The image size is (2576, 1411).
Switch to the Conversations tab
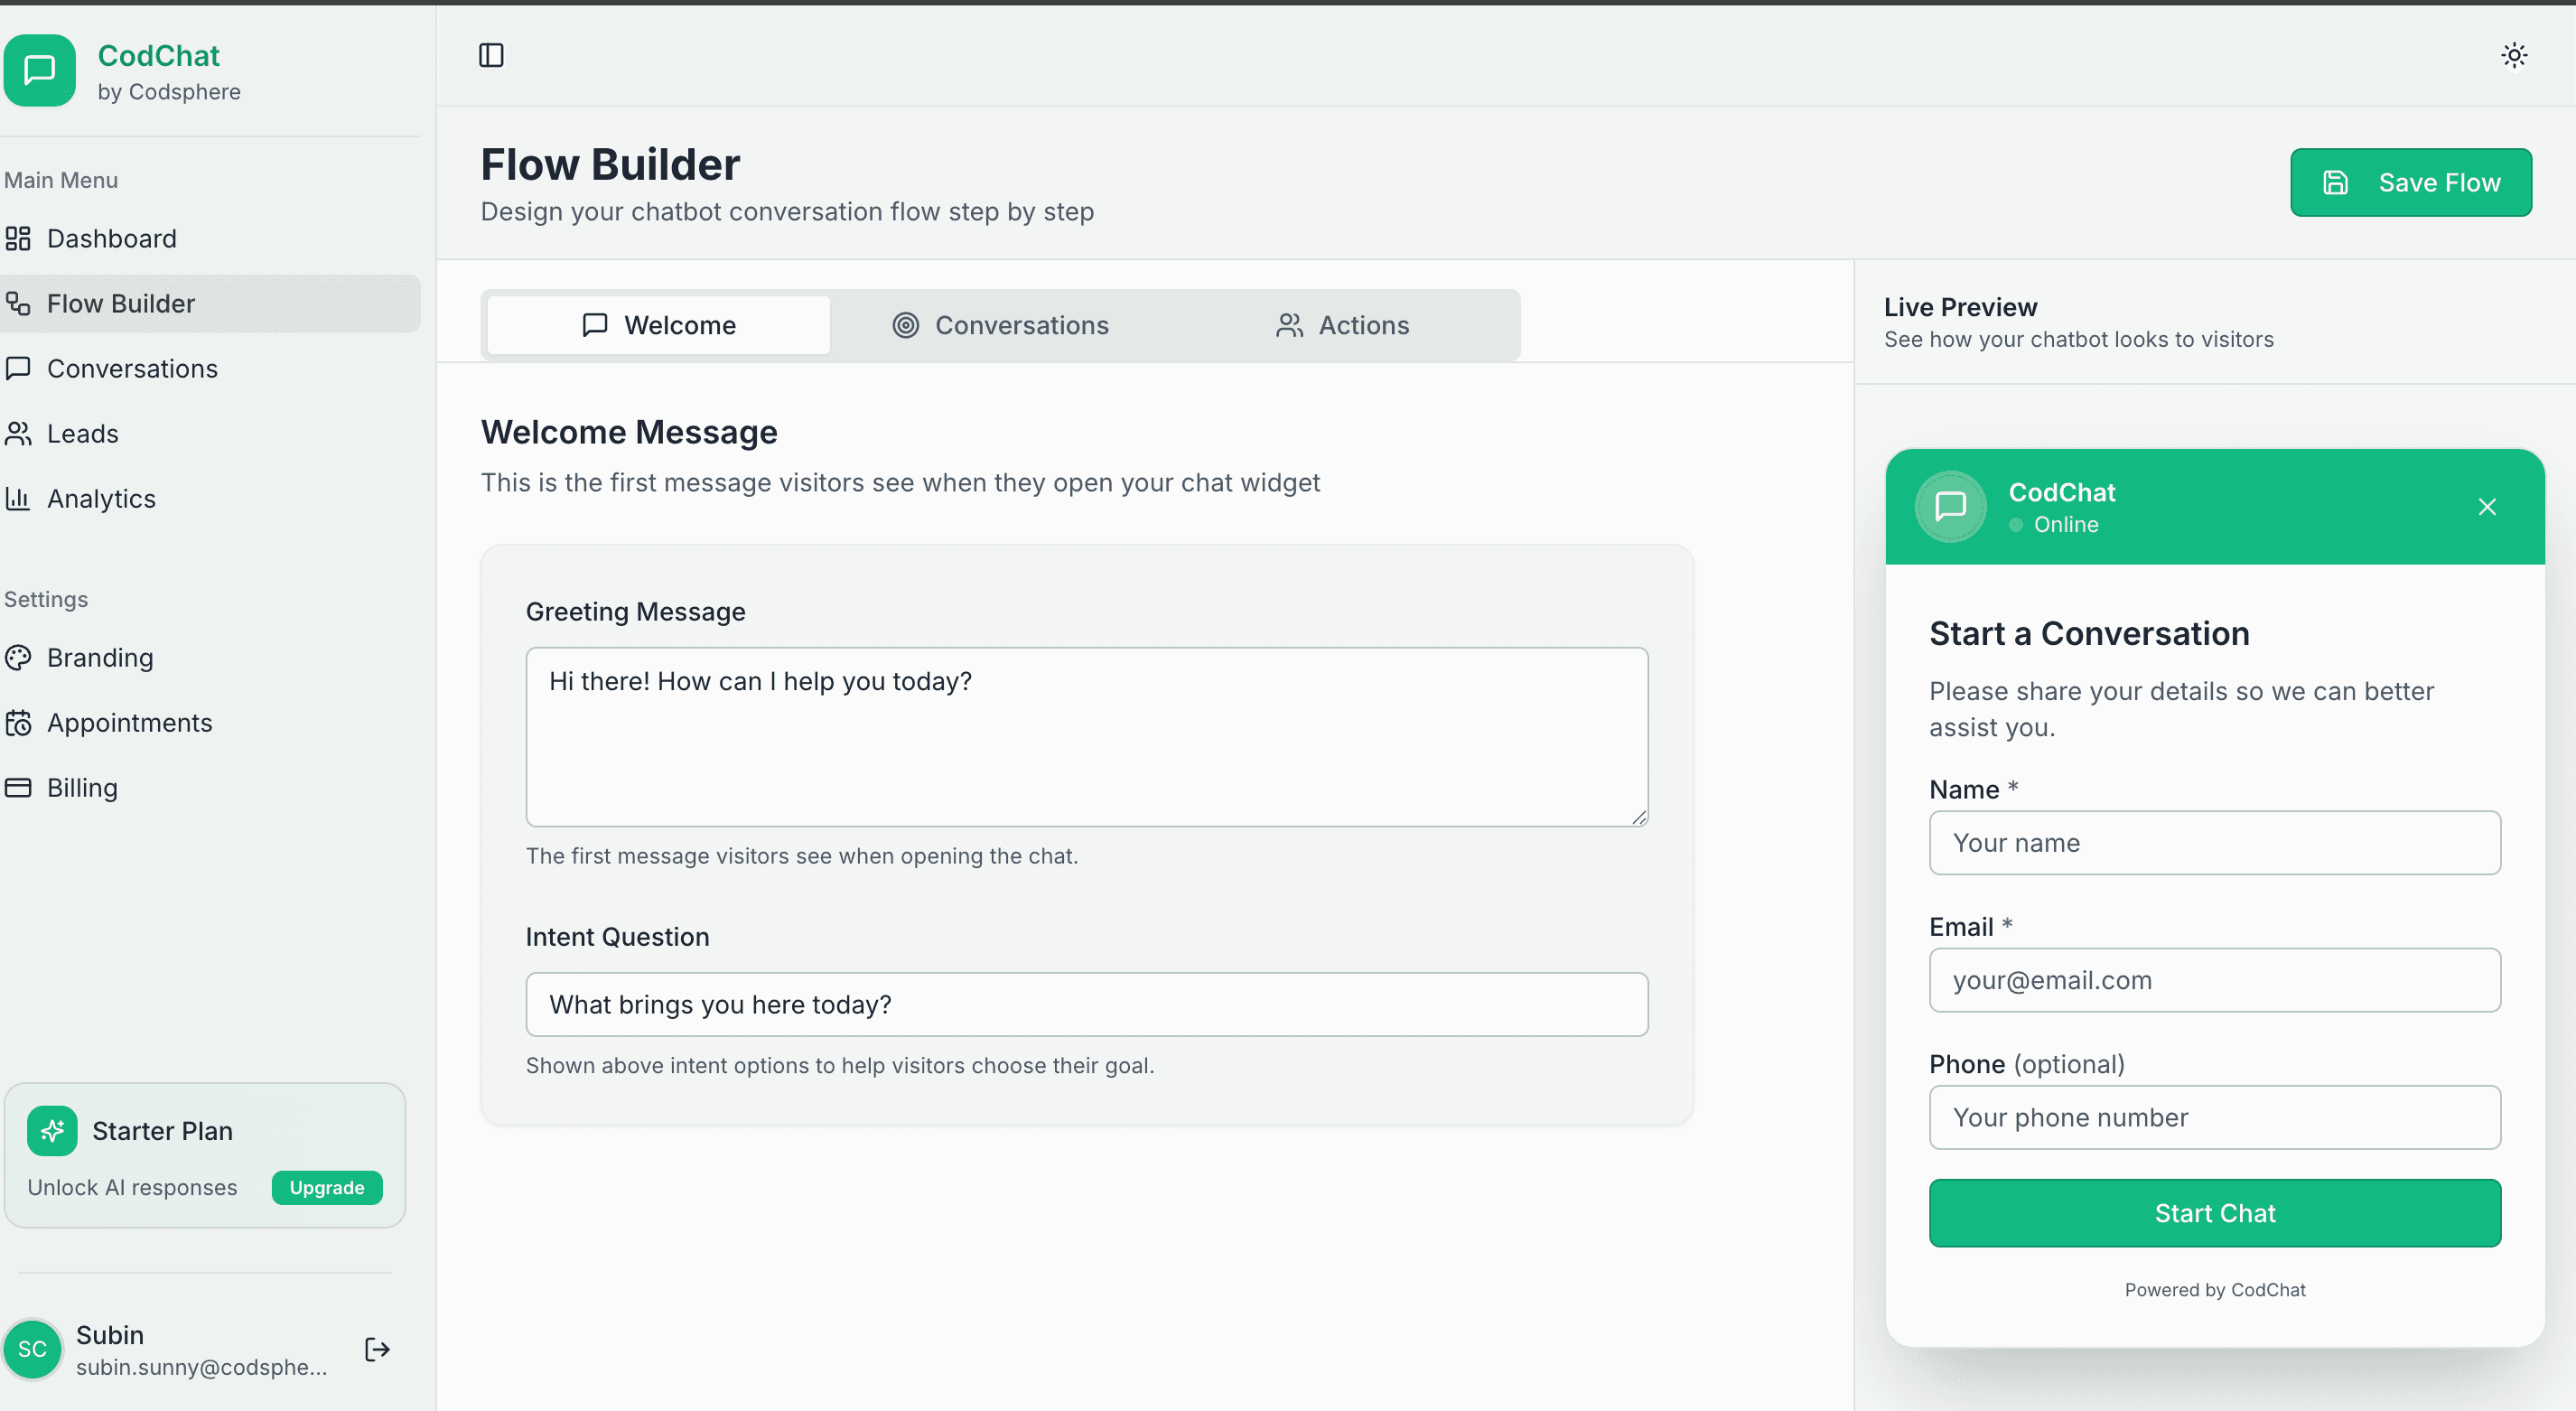(1001, 325)
